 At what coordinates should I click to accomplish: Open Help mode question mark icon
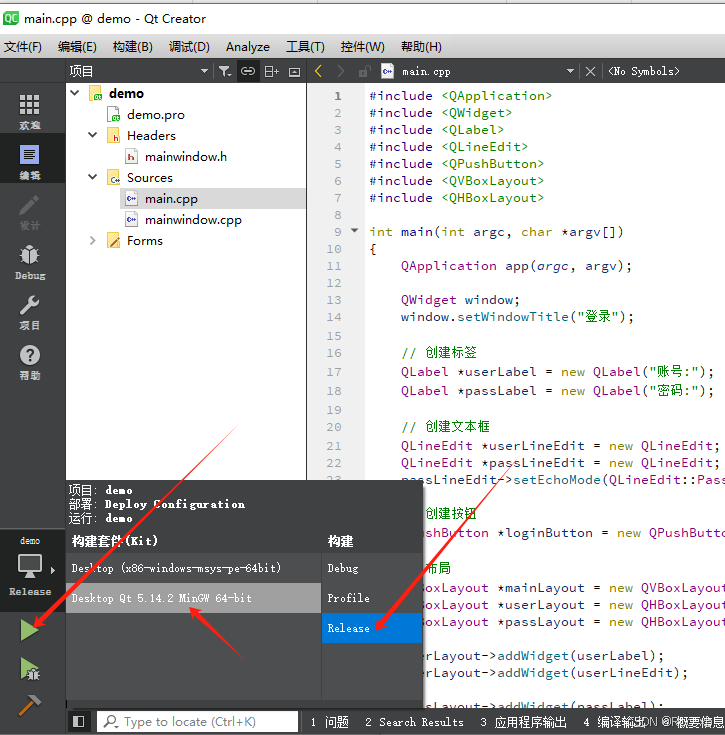[29, 355]
